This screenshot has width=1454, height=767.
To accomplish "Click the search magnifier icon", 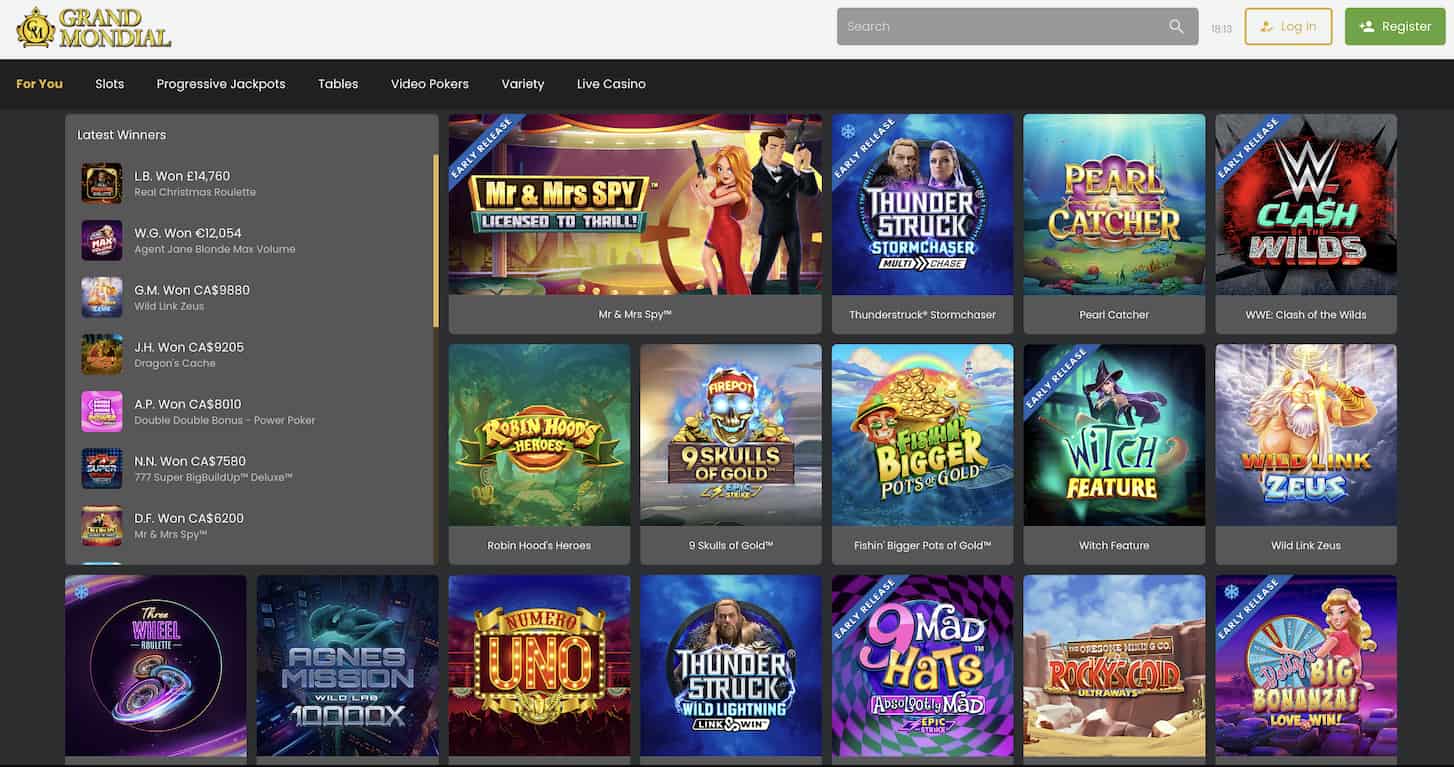I will pos(1176,27).
